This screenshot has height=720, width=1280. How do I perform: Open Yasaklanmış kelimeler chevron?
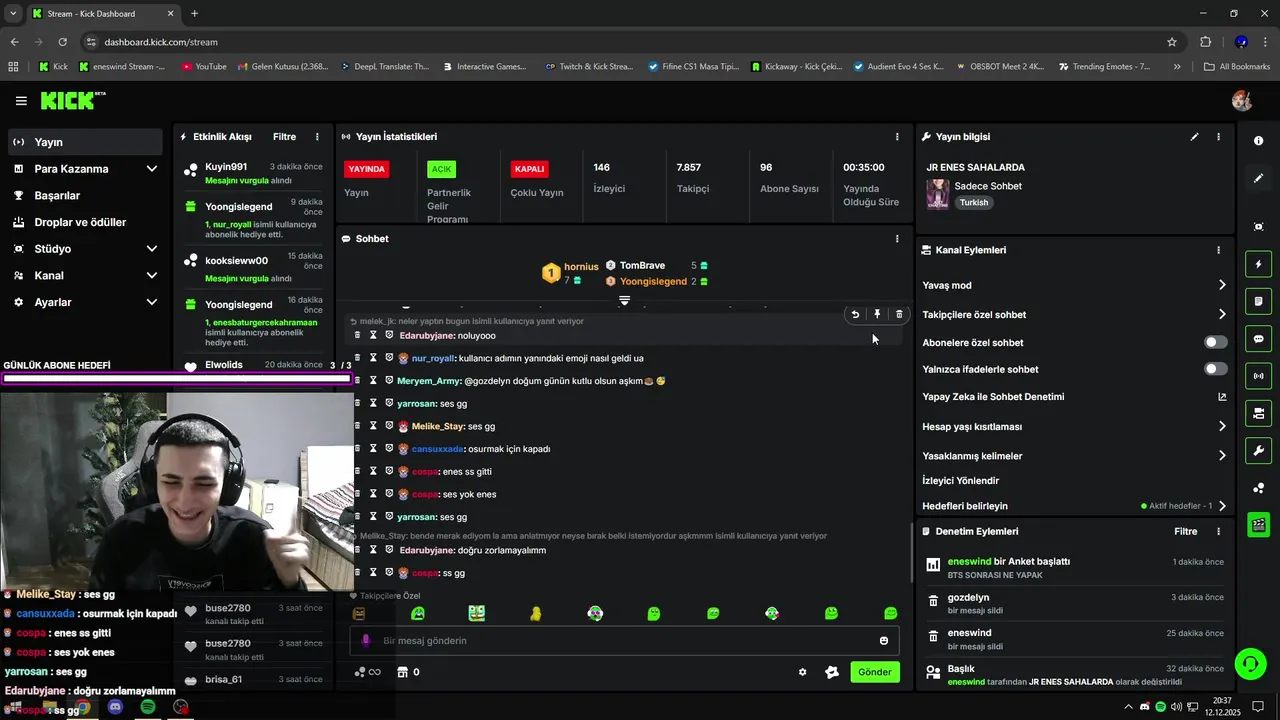[x=1222, y=455]
